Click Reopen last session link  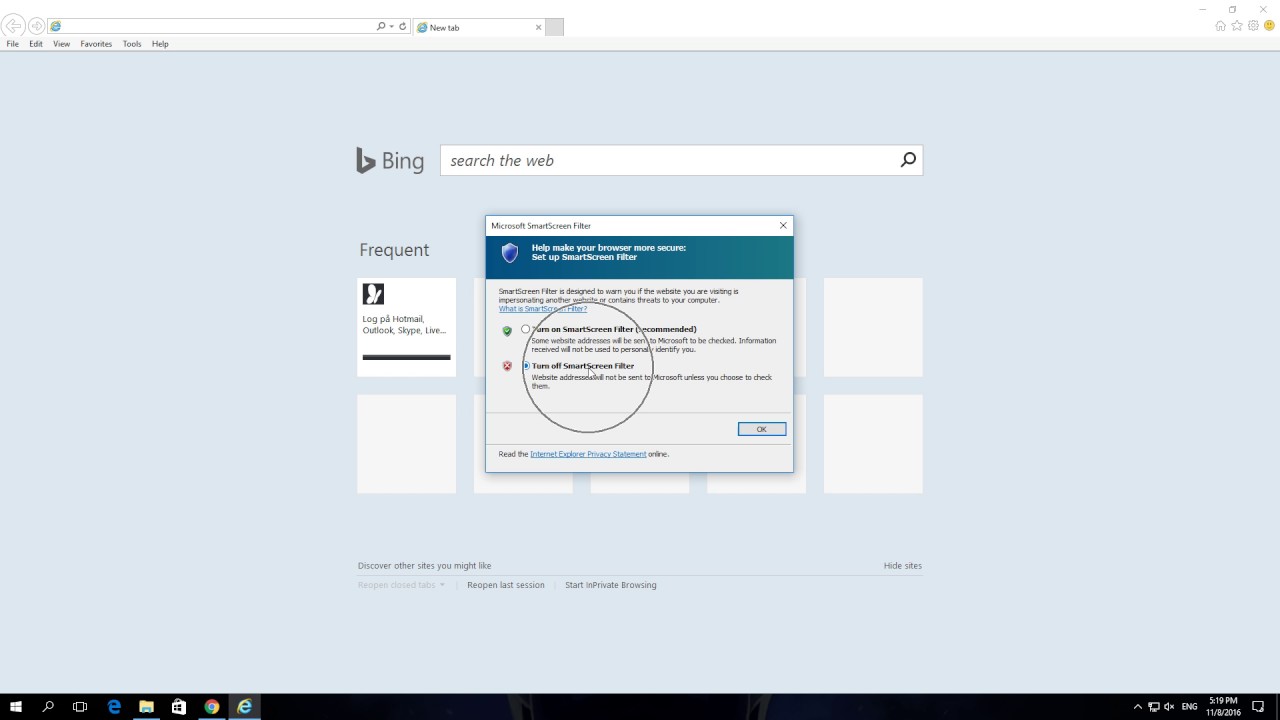coord(506,585)
